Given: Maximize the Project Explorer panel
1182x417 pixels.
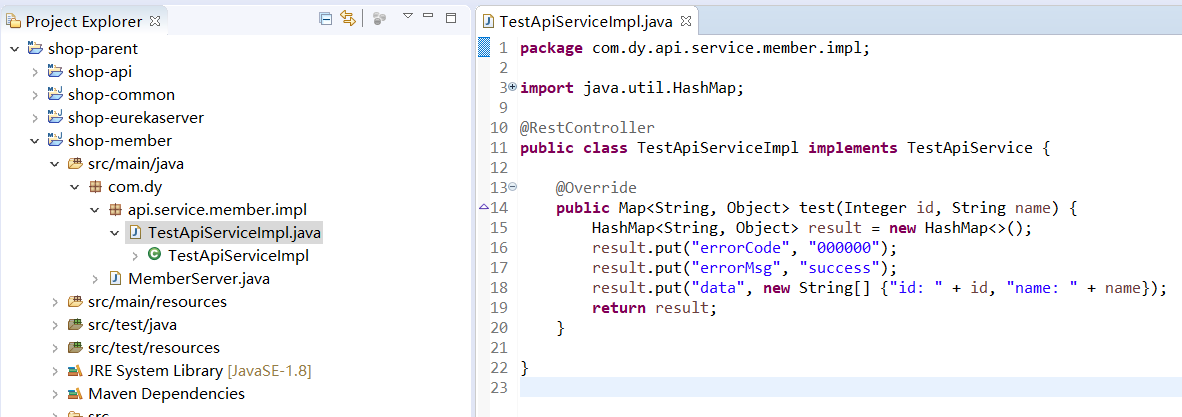Looking at the screenshot, I should tap(451, 17).
